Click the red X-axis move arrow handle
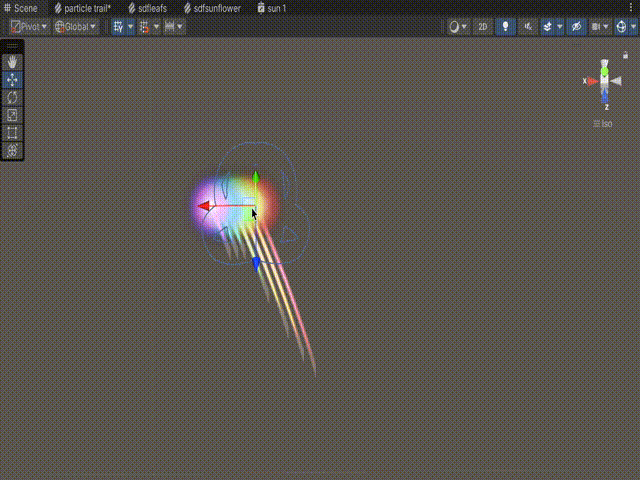640x480 pixels. coord(204,206)
